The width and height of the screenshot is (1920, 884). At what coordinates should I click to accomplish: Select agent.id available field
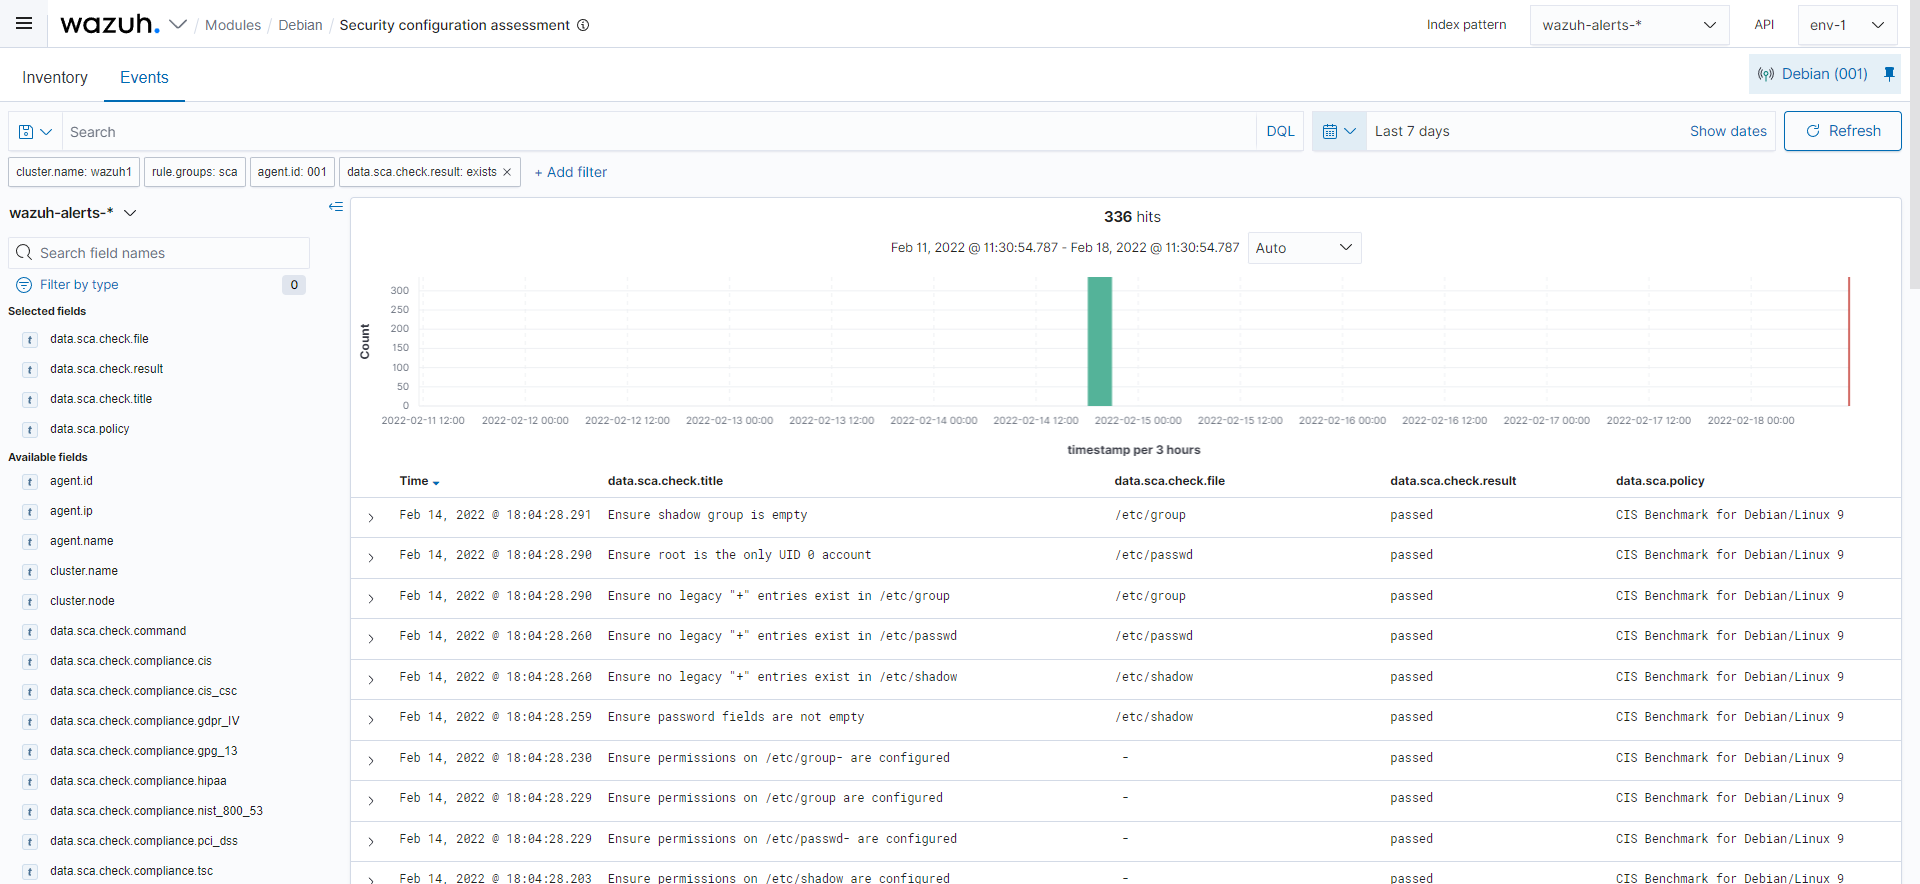point(71,481)
